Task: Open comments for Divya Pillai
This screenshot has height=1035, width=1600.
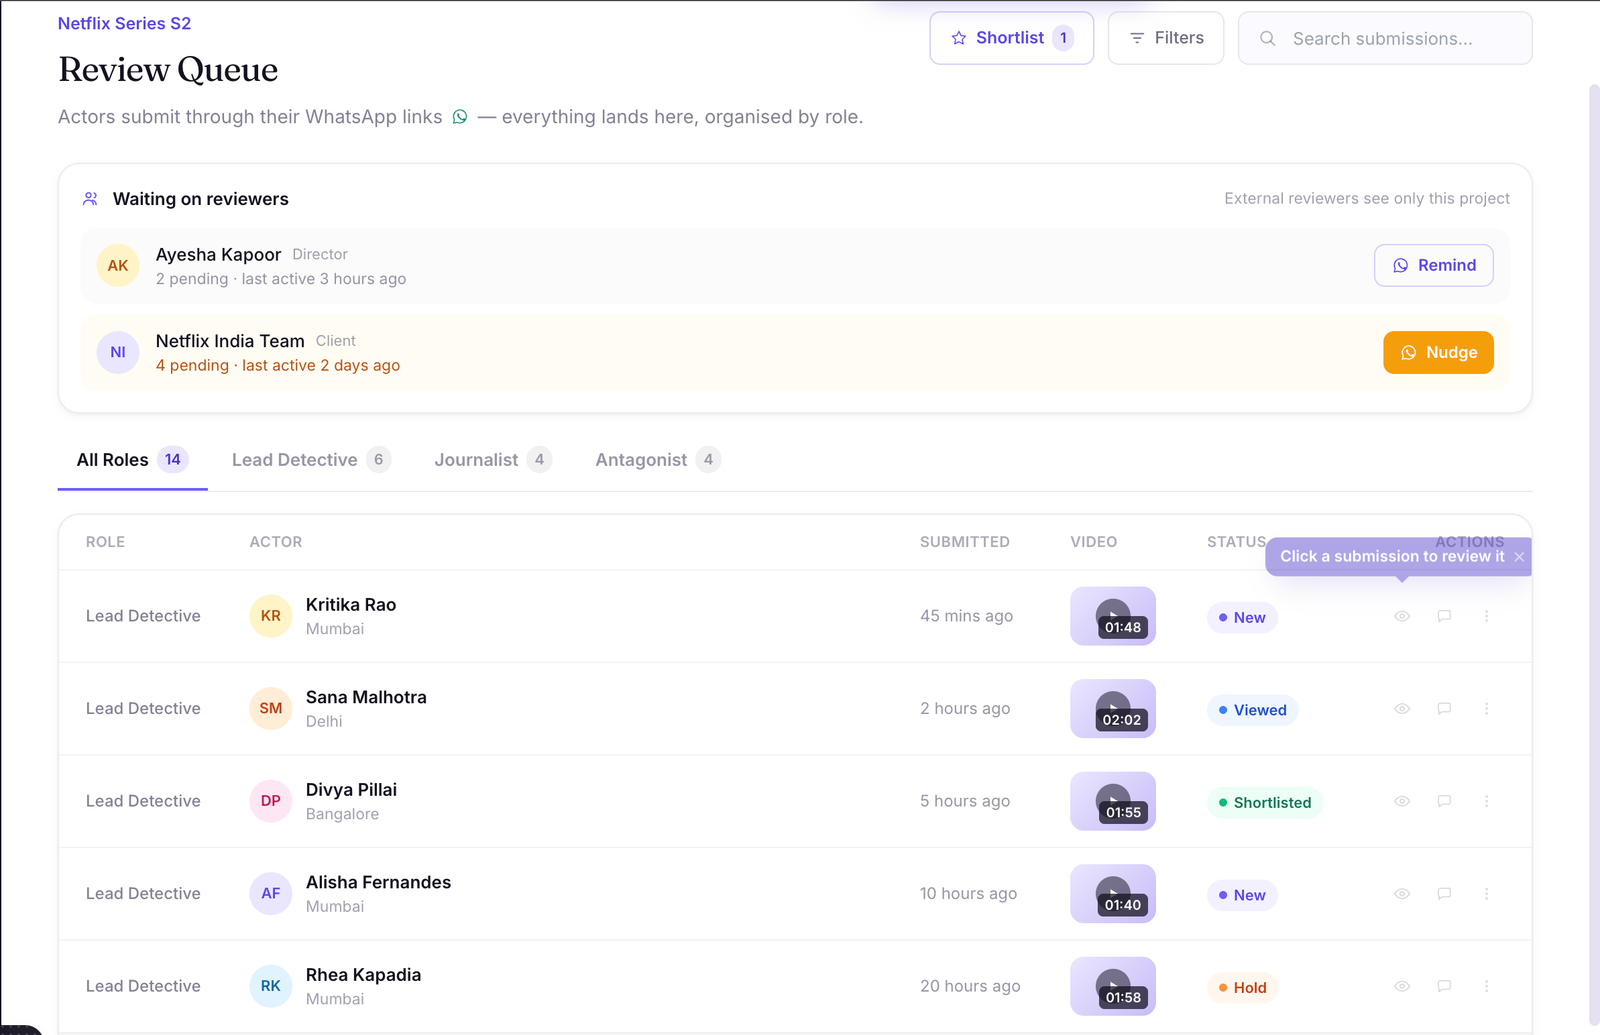Action: [x=1444, y=801]
